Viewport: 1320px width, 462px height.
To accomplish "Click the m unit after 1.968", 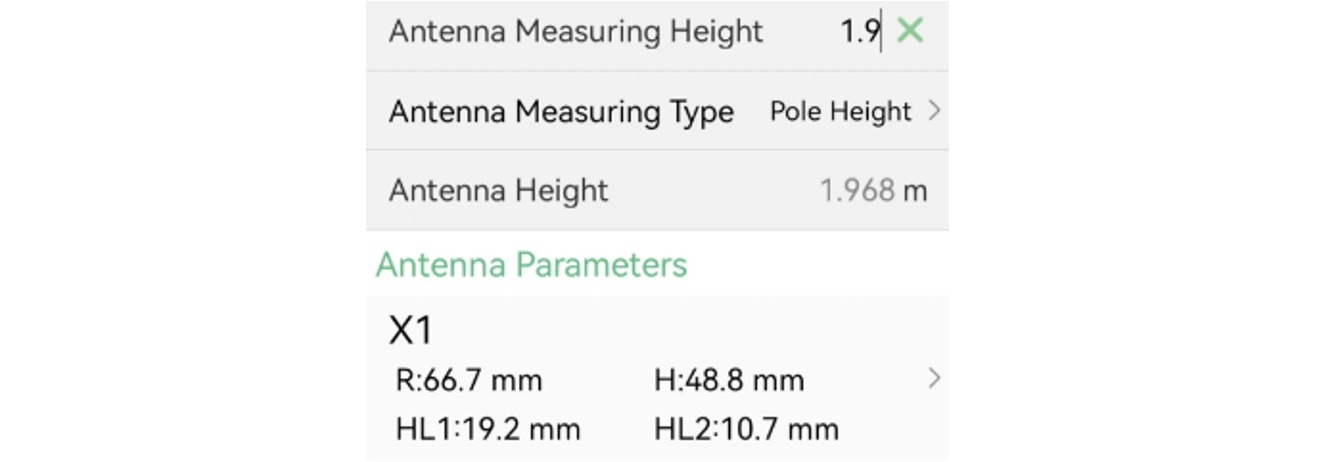I will click(x=915, y=191).
